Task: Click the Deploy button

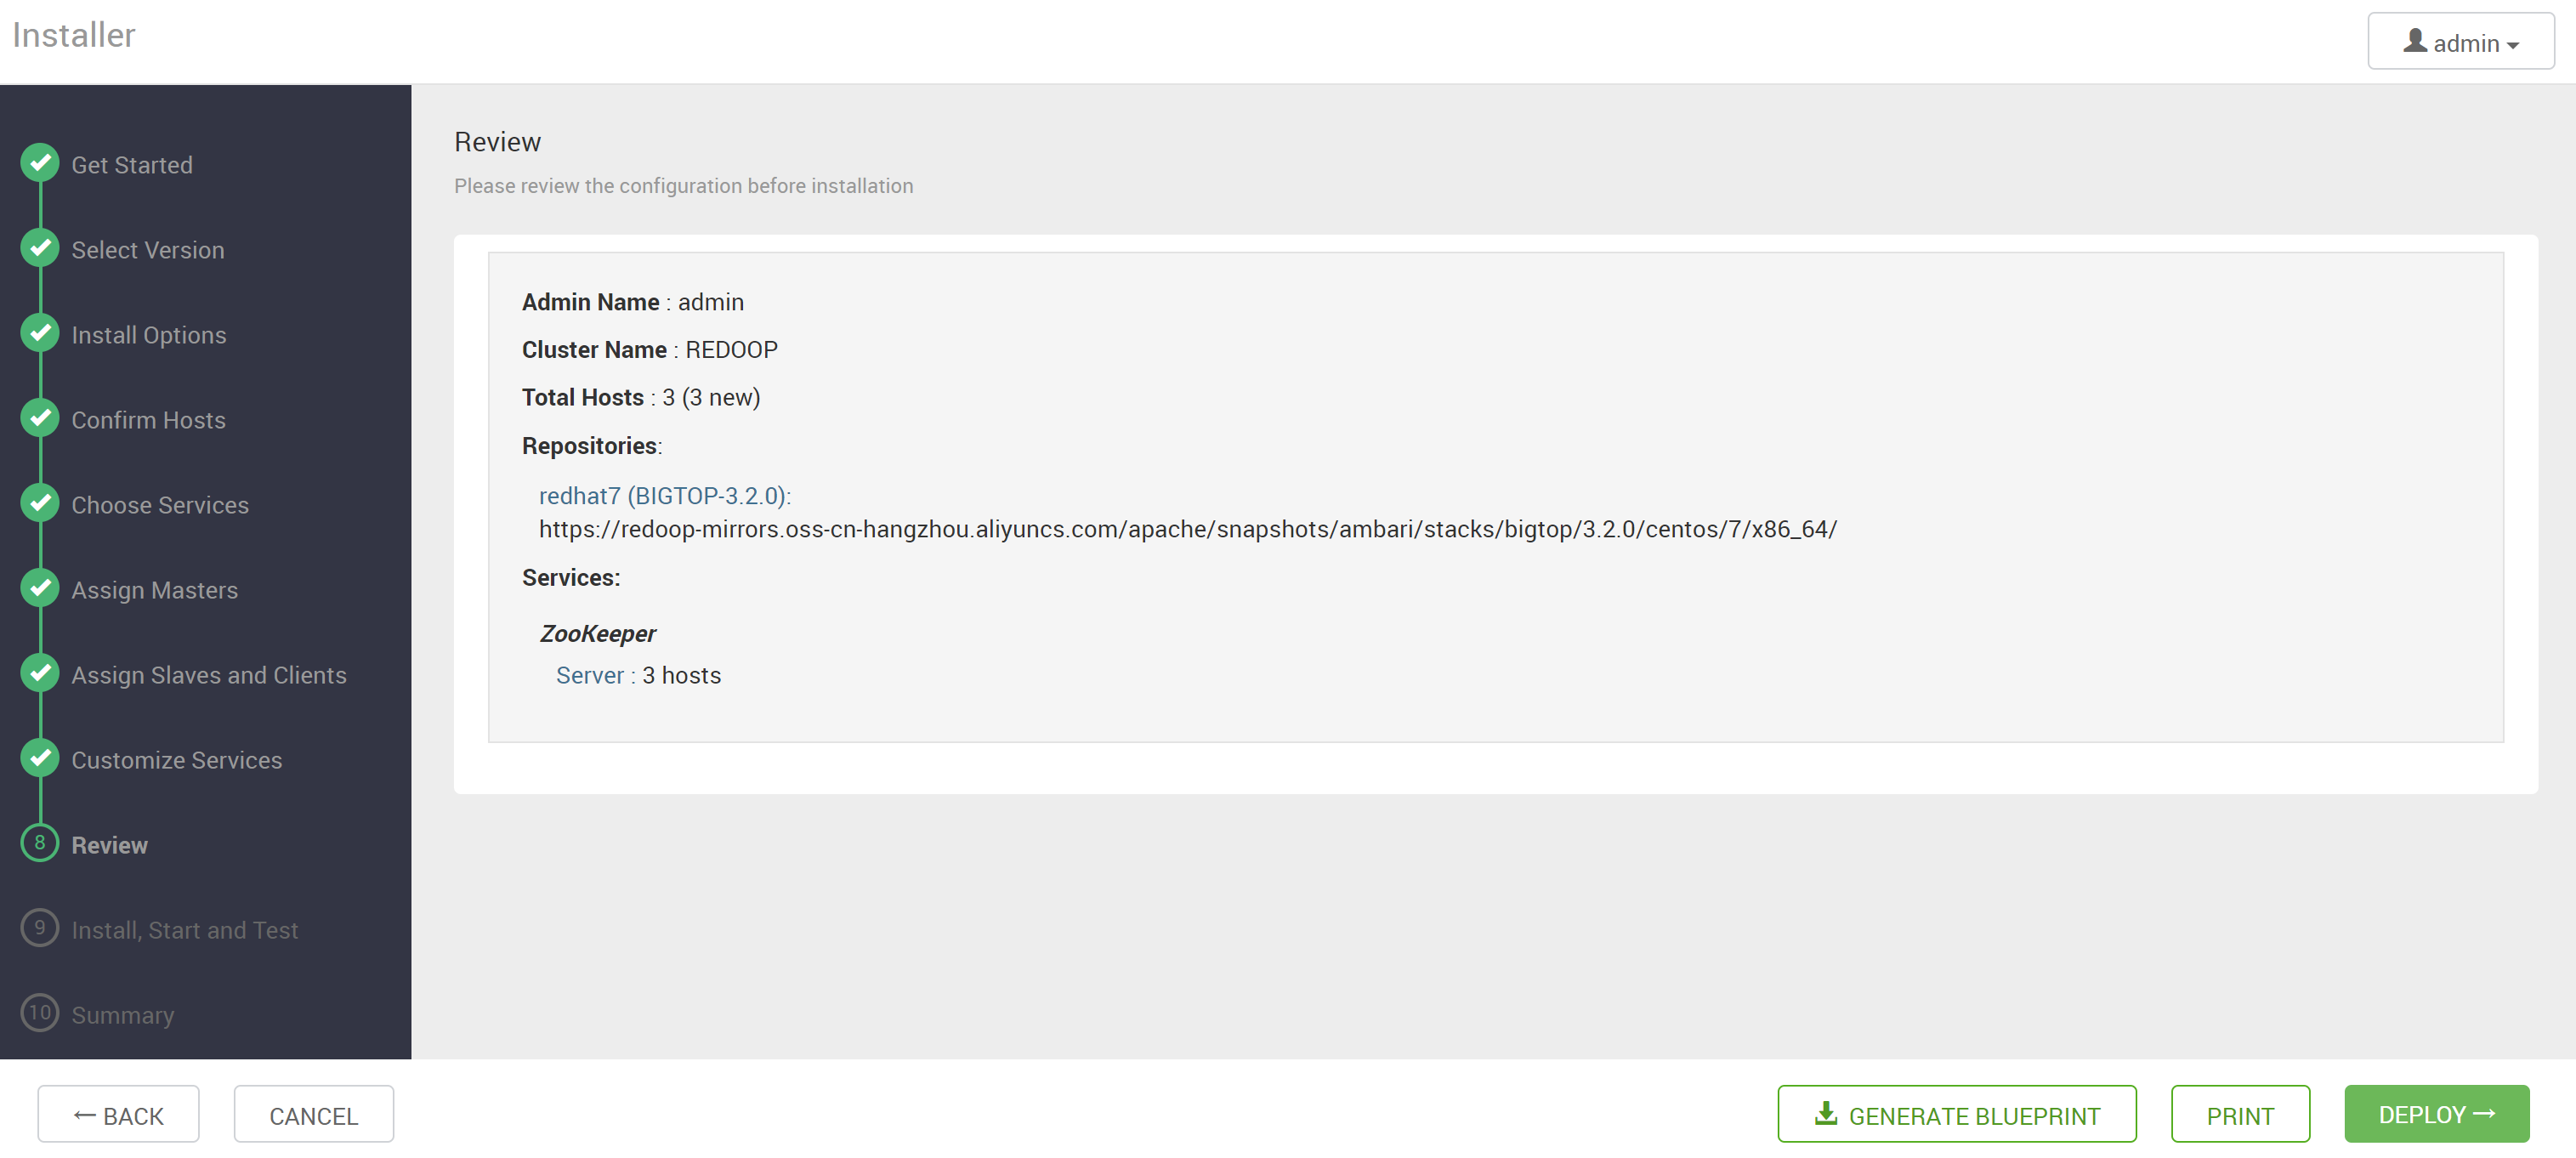Action: pos(2436,1114)
